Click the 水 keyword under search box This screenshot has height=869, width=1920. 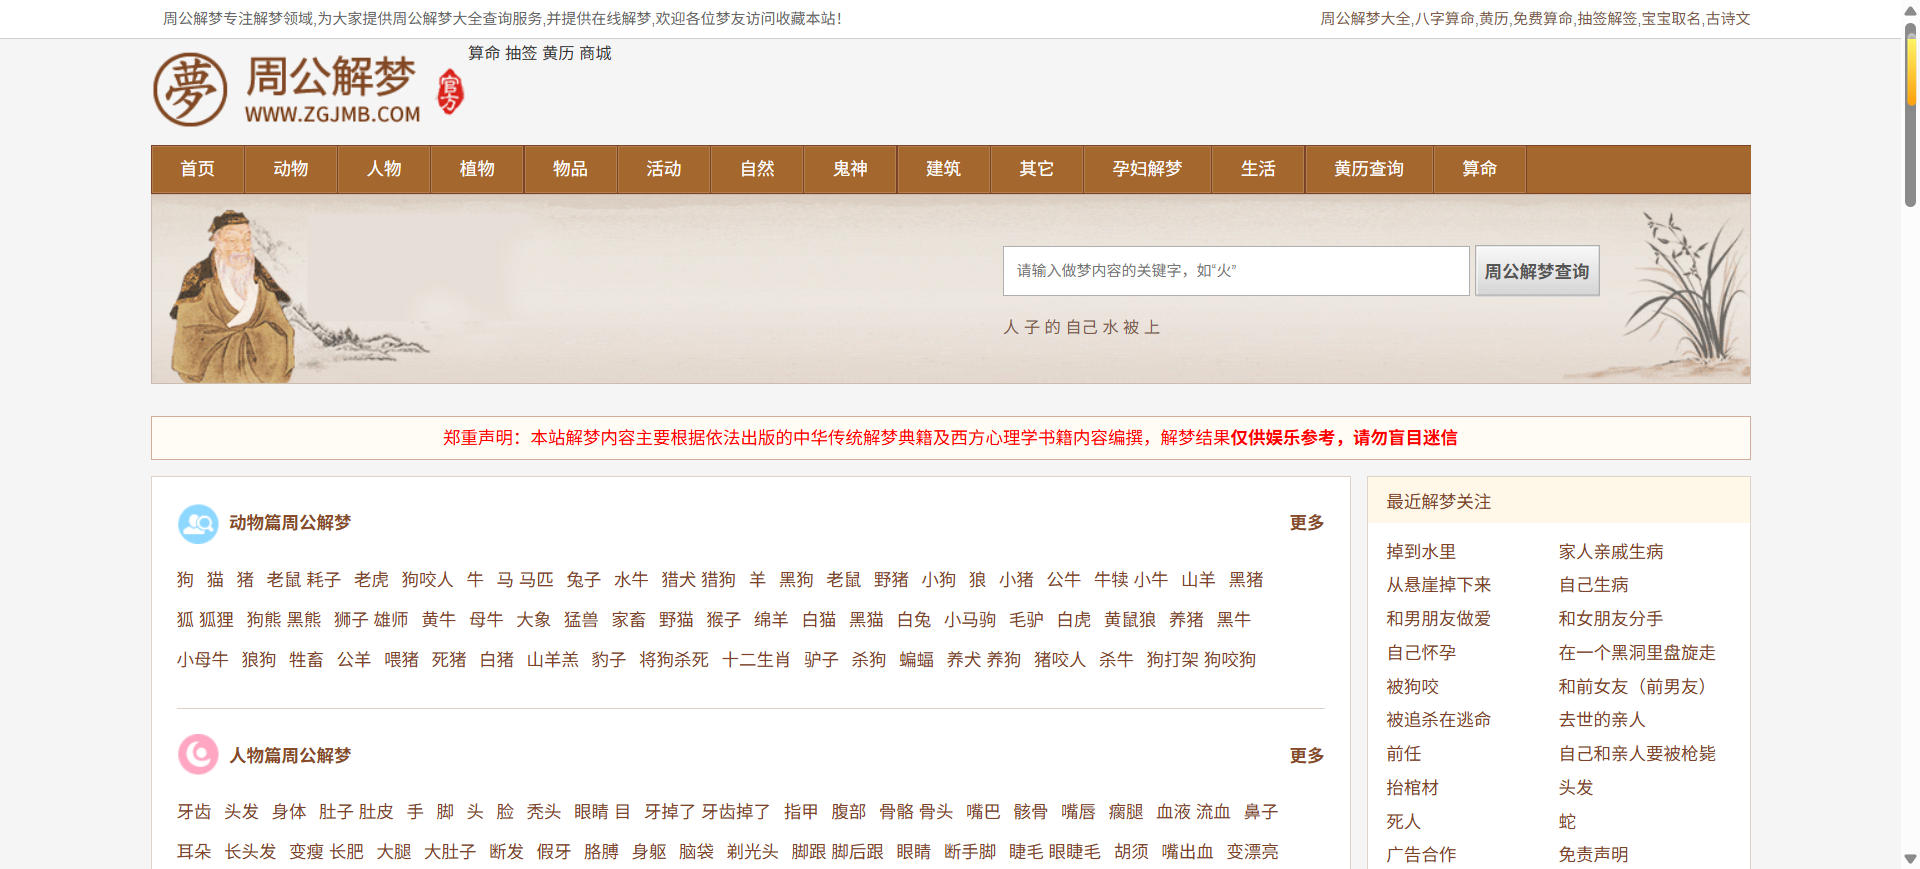coord(1110,328)
